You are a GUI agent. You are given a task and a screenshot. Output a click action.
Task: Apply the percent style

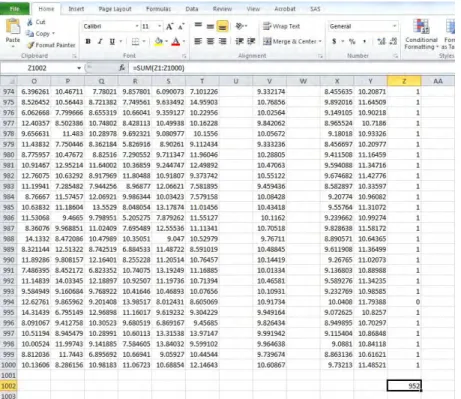pos(352,41)
